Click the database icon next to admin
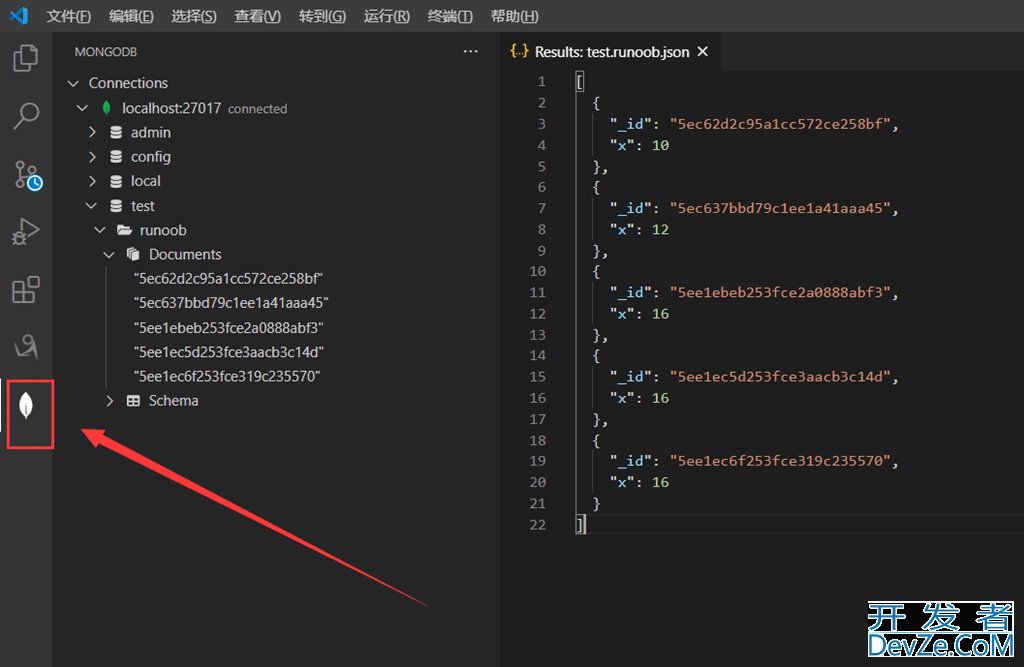1024x667 pixels. [x=116, y=133]
